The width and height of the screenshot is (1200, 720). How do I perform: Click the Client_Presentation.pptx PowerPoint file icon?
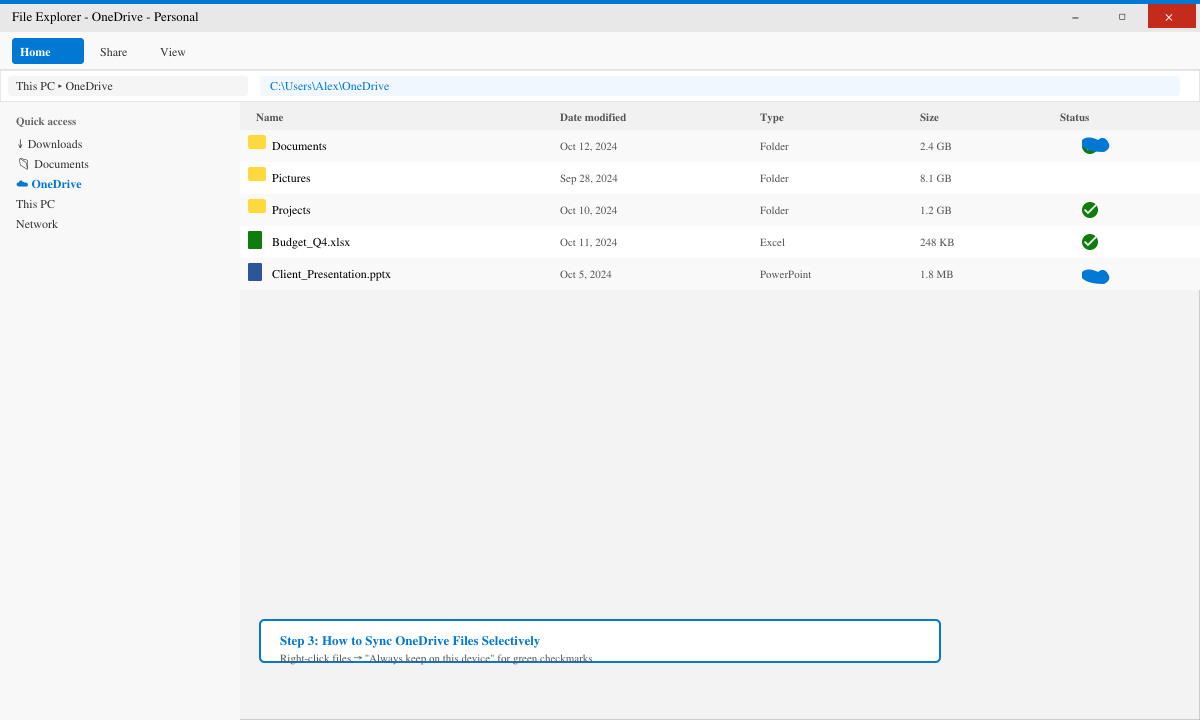point(255,272)
